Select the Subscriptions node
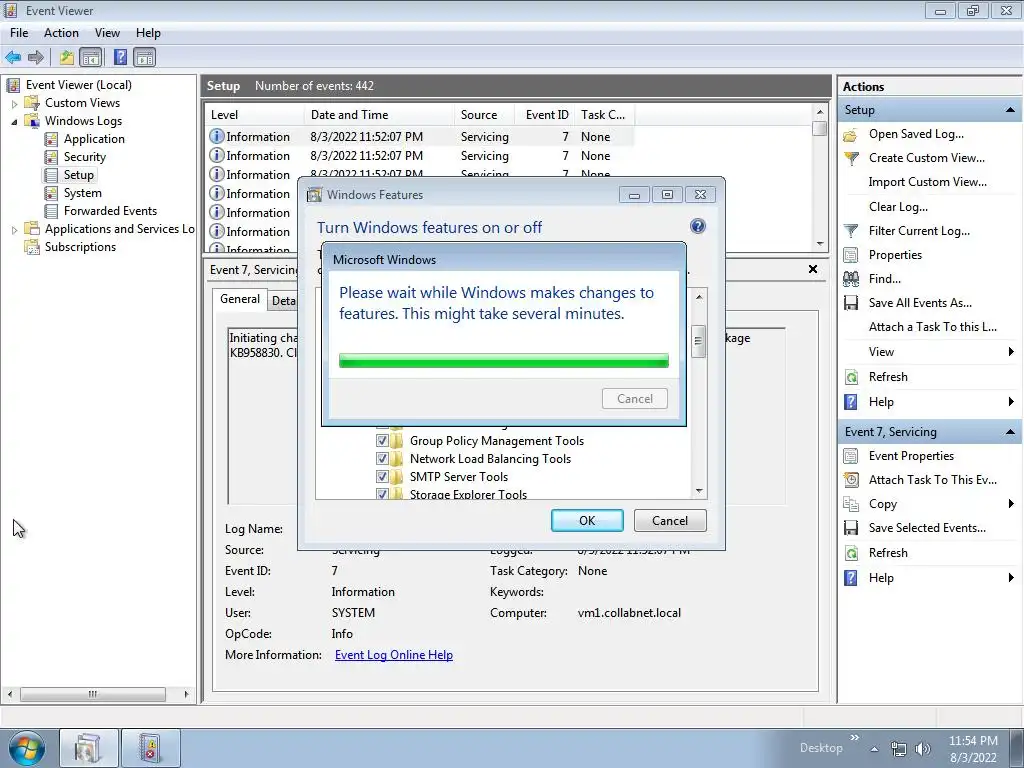The image size is (1024, 768). pyautogui.click(x=80, y=247)
